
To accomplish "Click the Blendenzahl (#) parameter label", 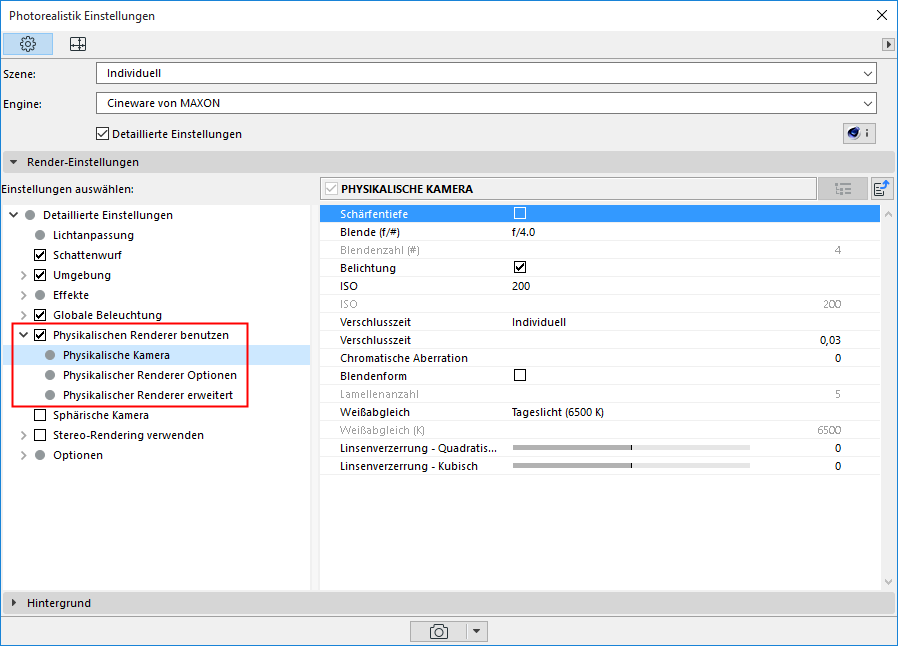I will click(x=380, y=250).
